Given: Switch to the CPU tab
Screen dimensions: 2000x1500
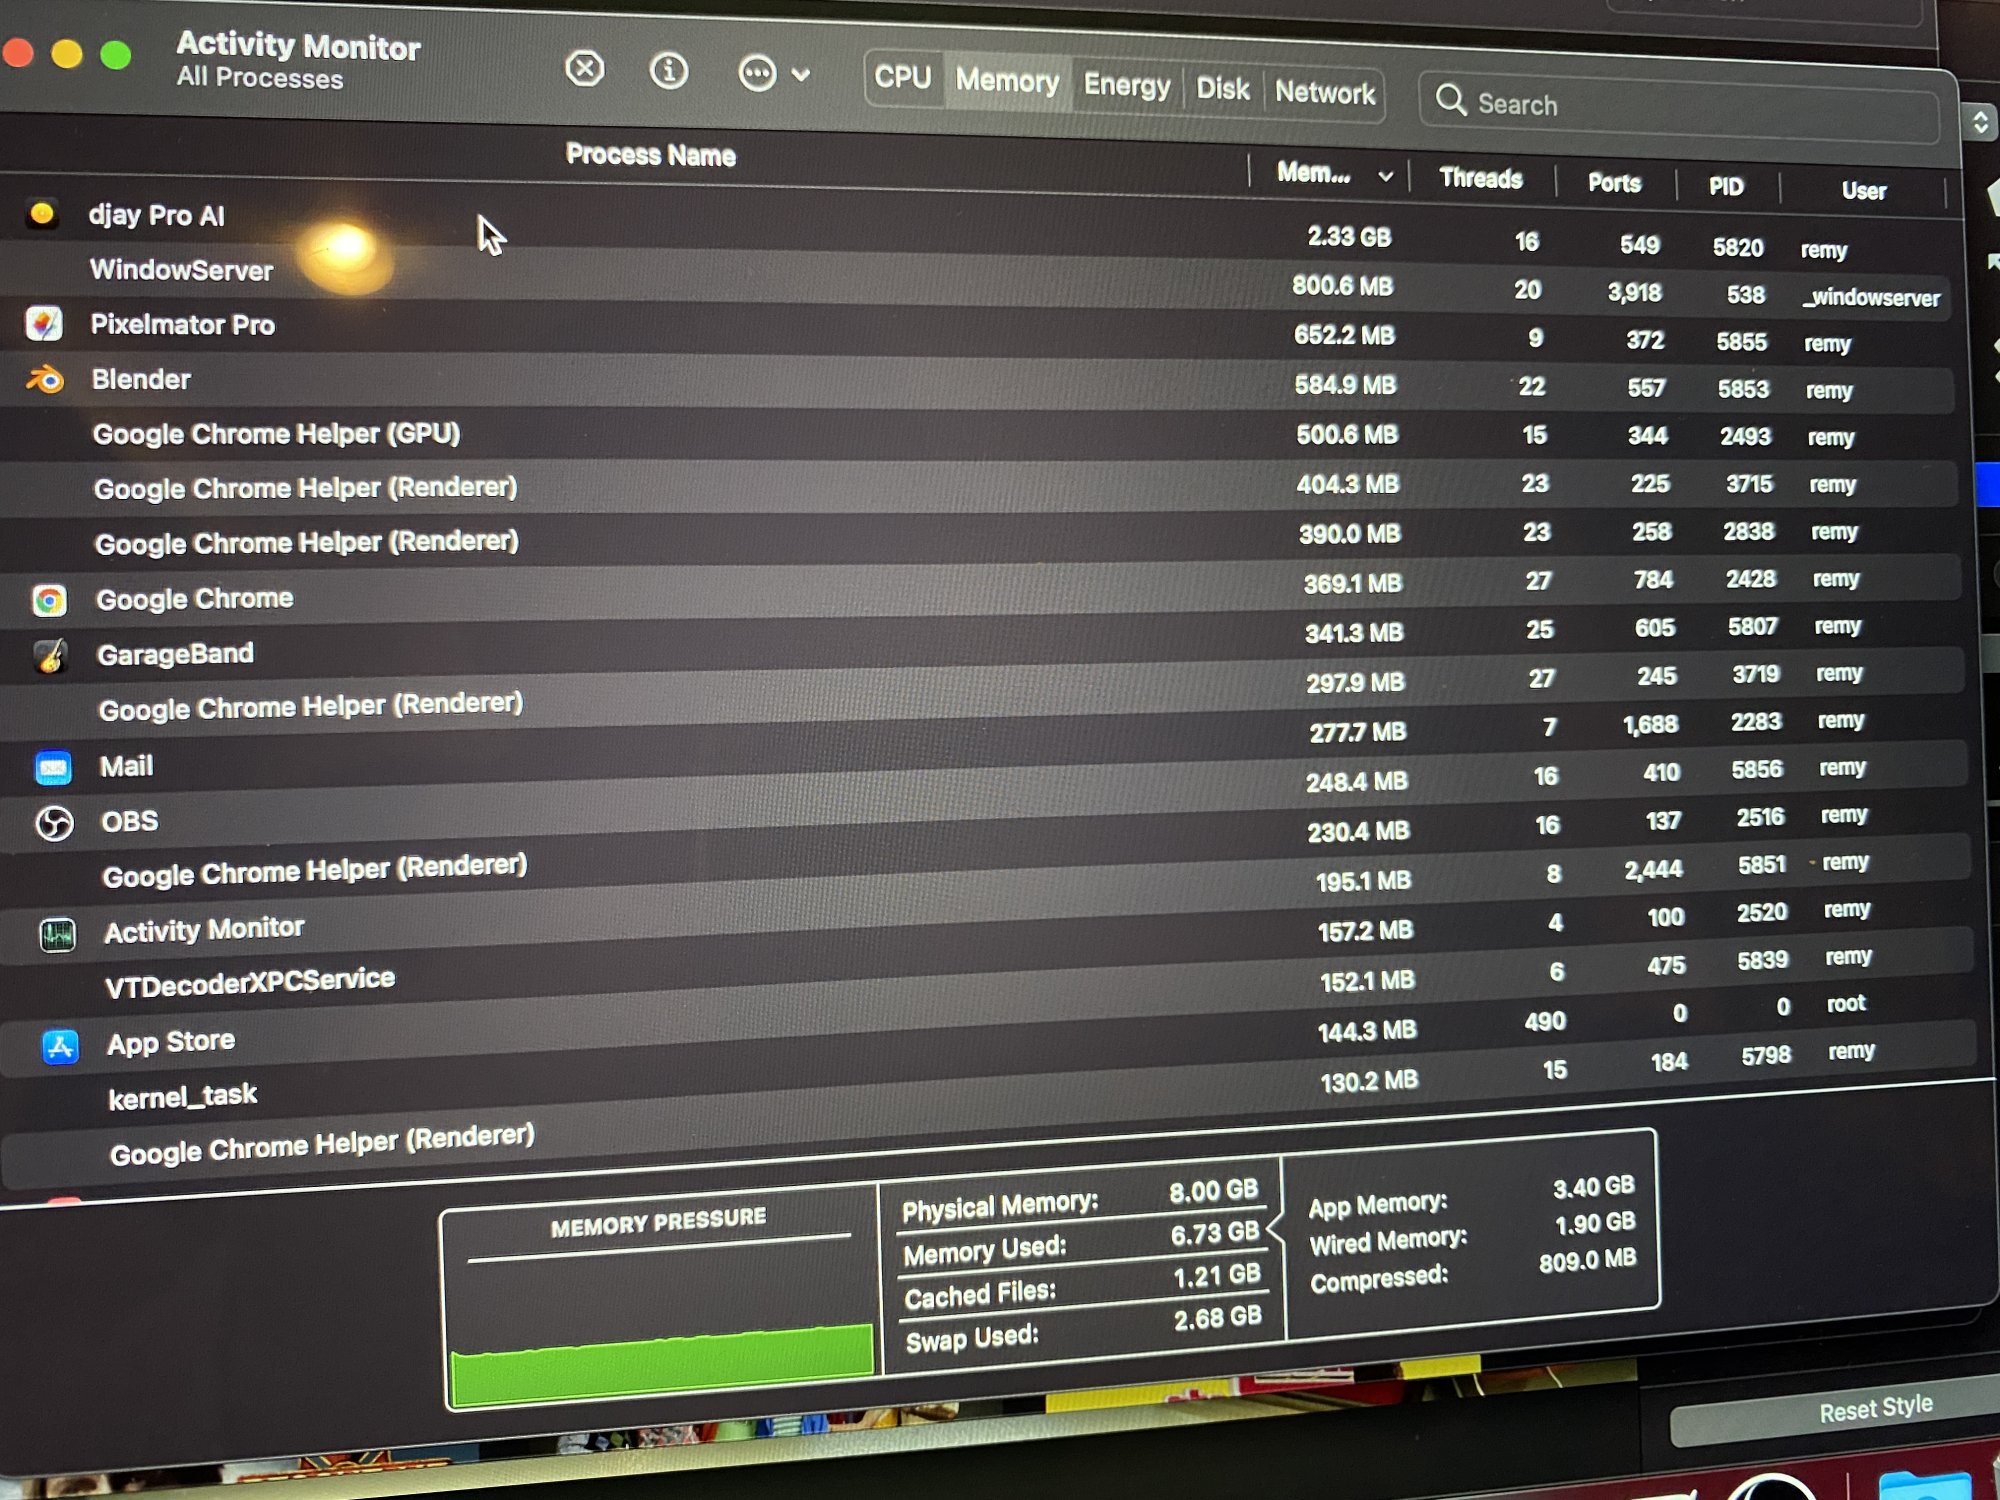Looking at the screenshot, I should tap(902, 77).
